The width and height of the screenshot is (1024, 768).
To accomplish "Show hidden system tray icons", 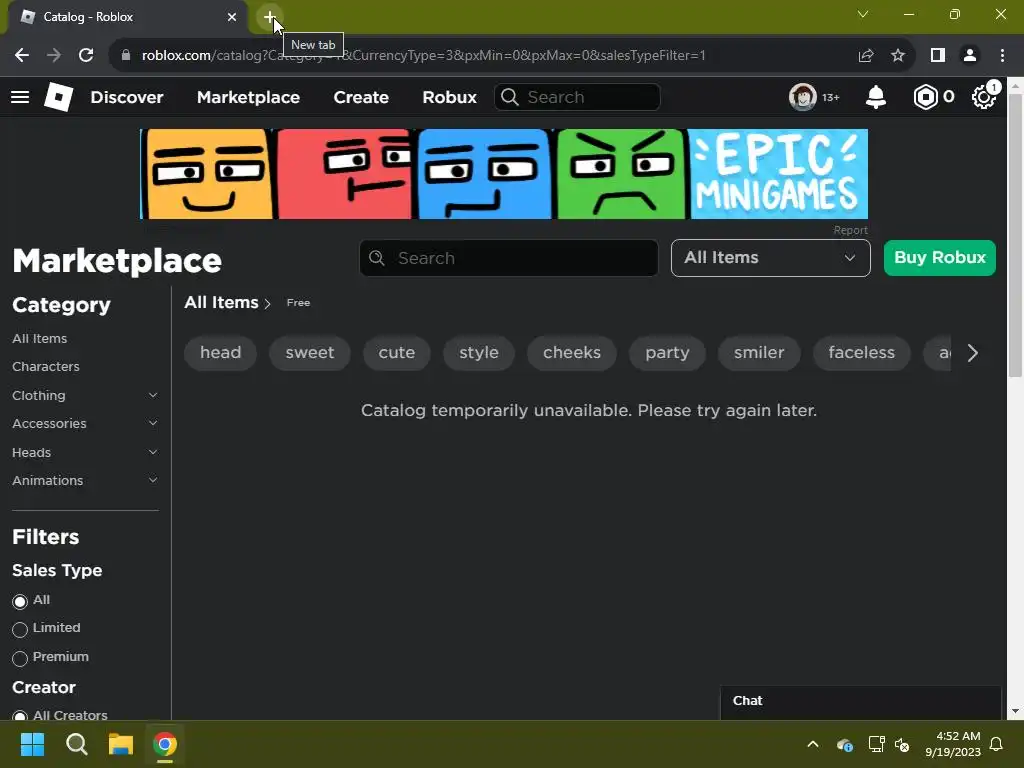I will pos(813,744).
